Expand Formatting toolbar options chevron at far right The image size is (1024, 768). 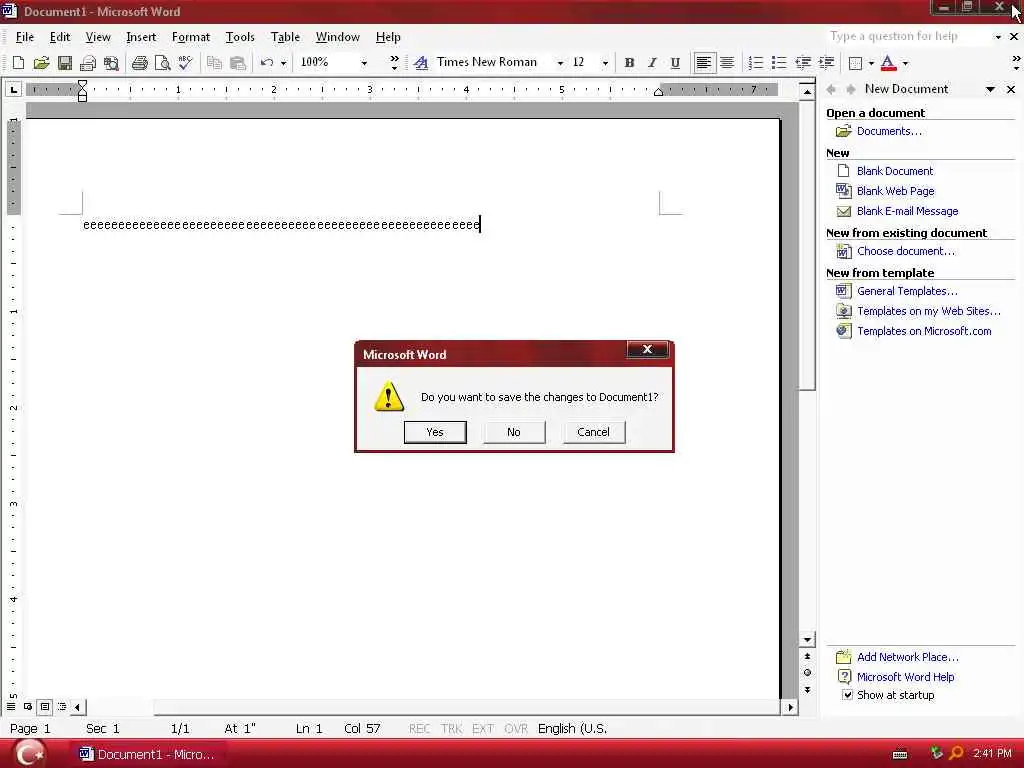(x=1016, y=63)
